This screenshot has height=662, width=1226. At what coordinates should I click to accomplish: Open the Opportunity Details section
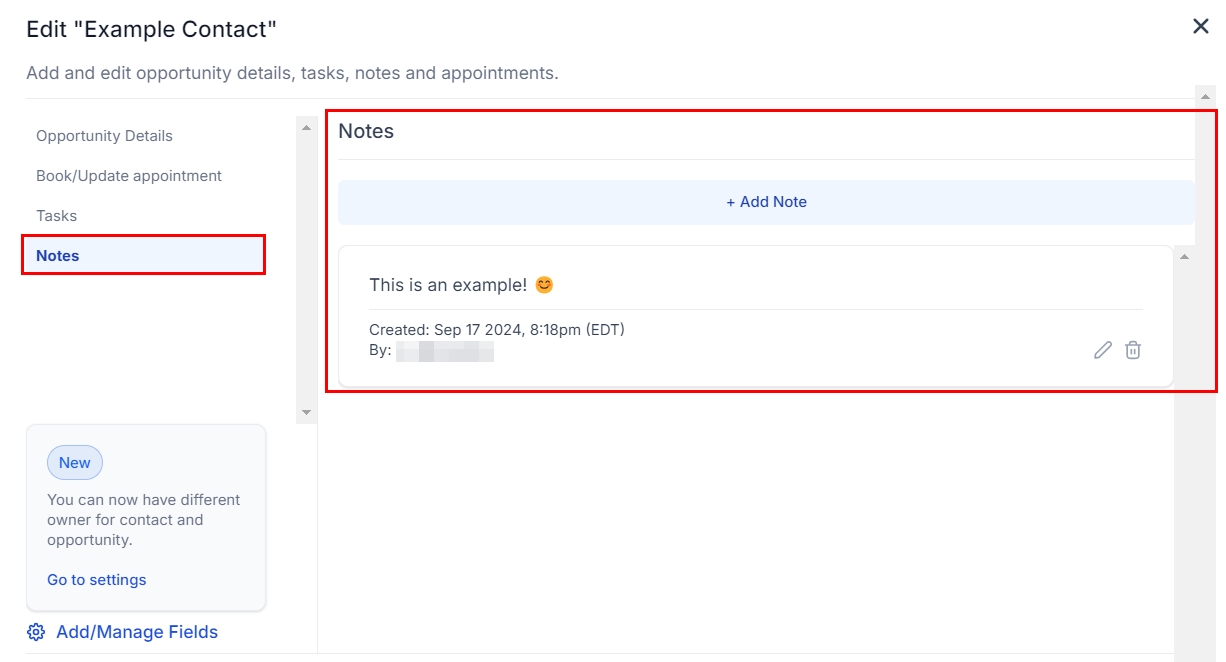[x=104, y=136]
